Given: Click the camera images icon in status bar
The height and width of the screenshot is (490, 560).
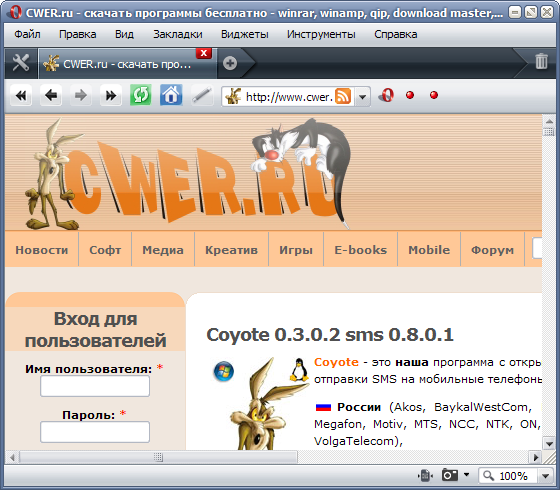Looking at the screenshot, I should coord(450,475).
